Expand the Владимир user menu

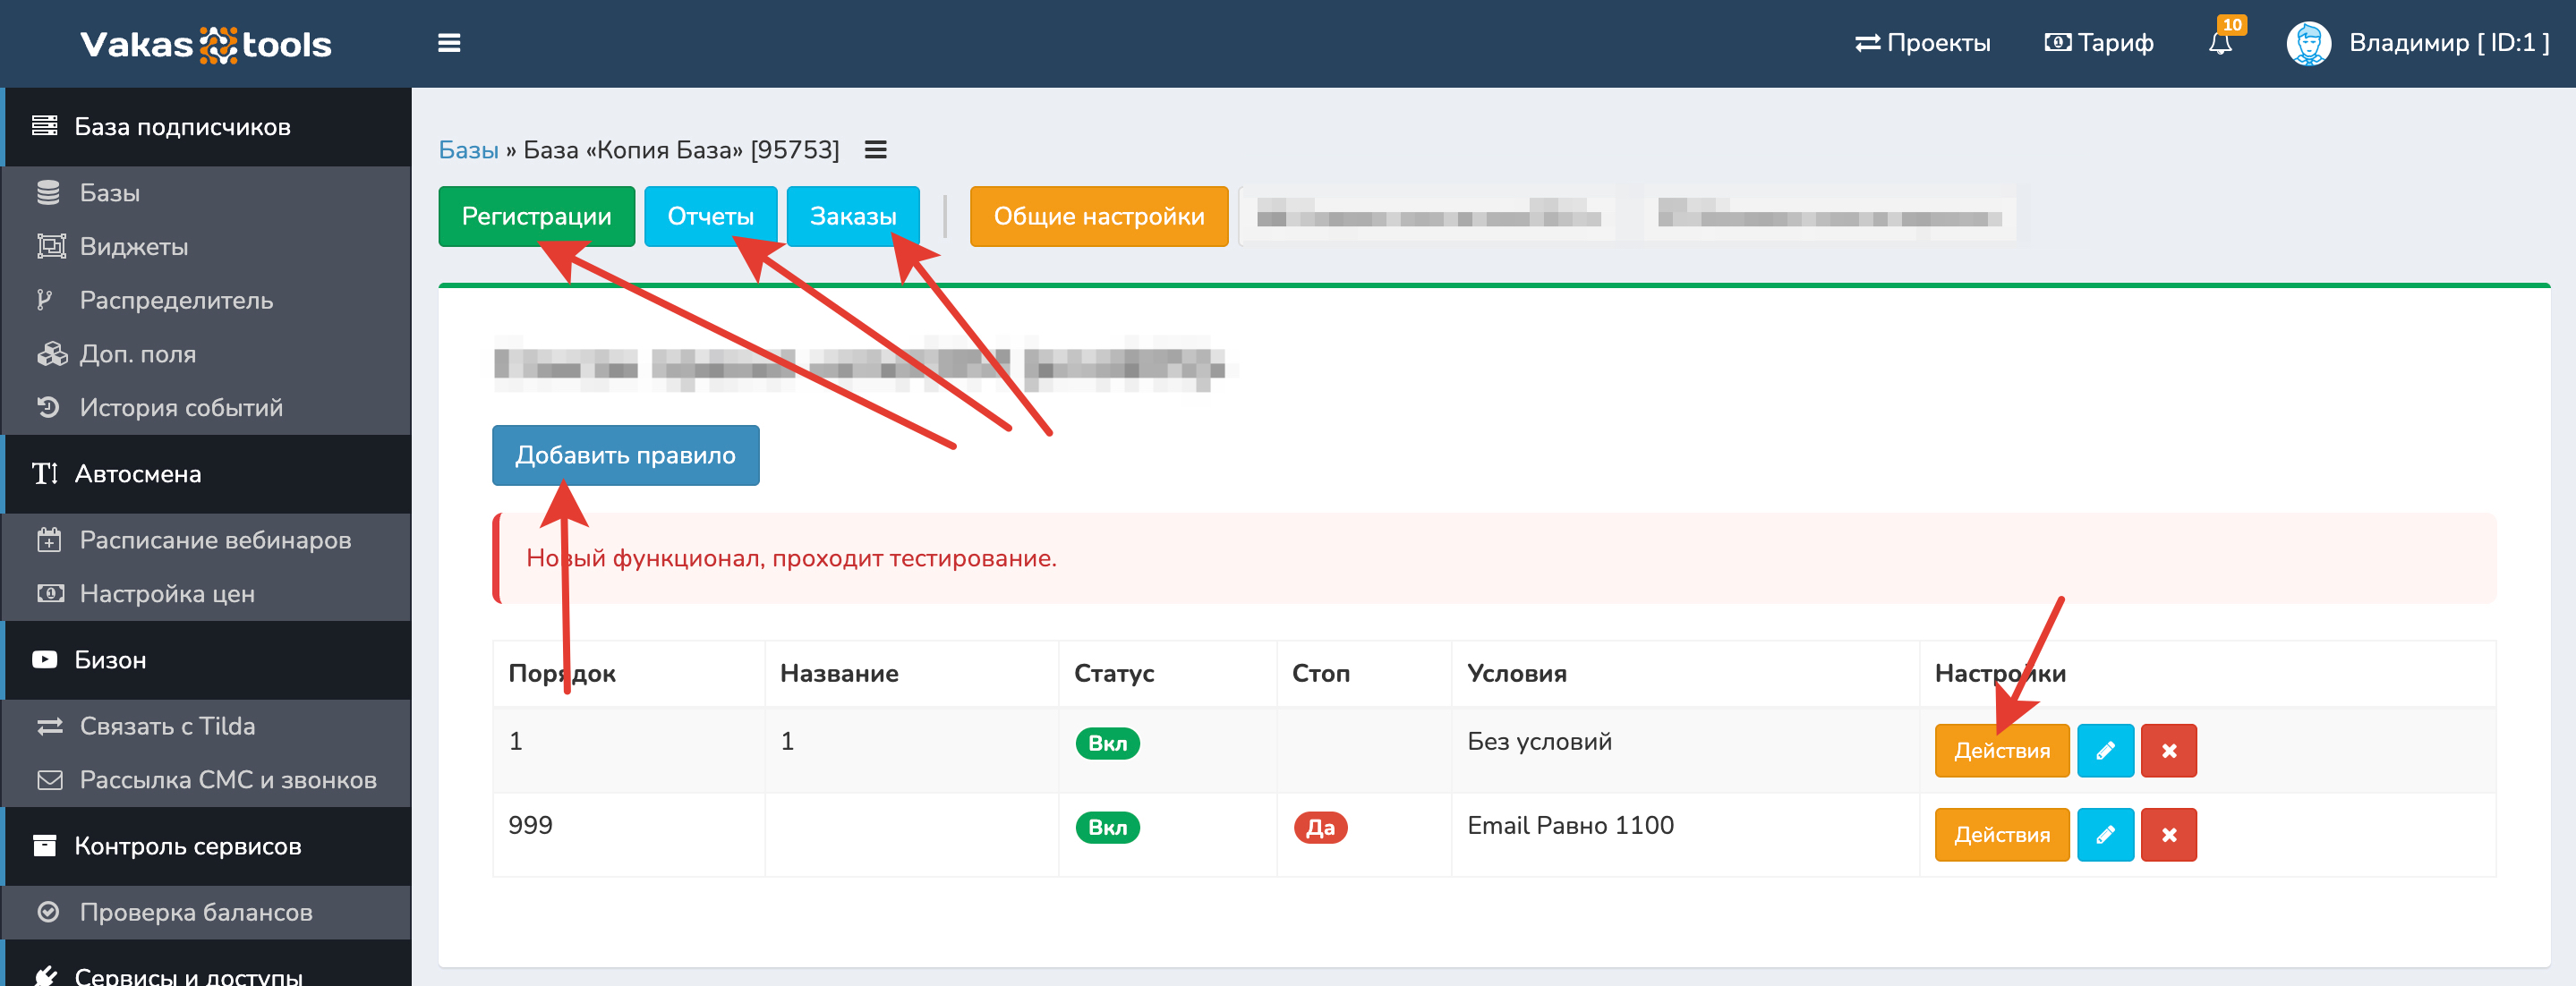pyautogui.click(x=2448, y=43)
